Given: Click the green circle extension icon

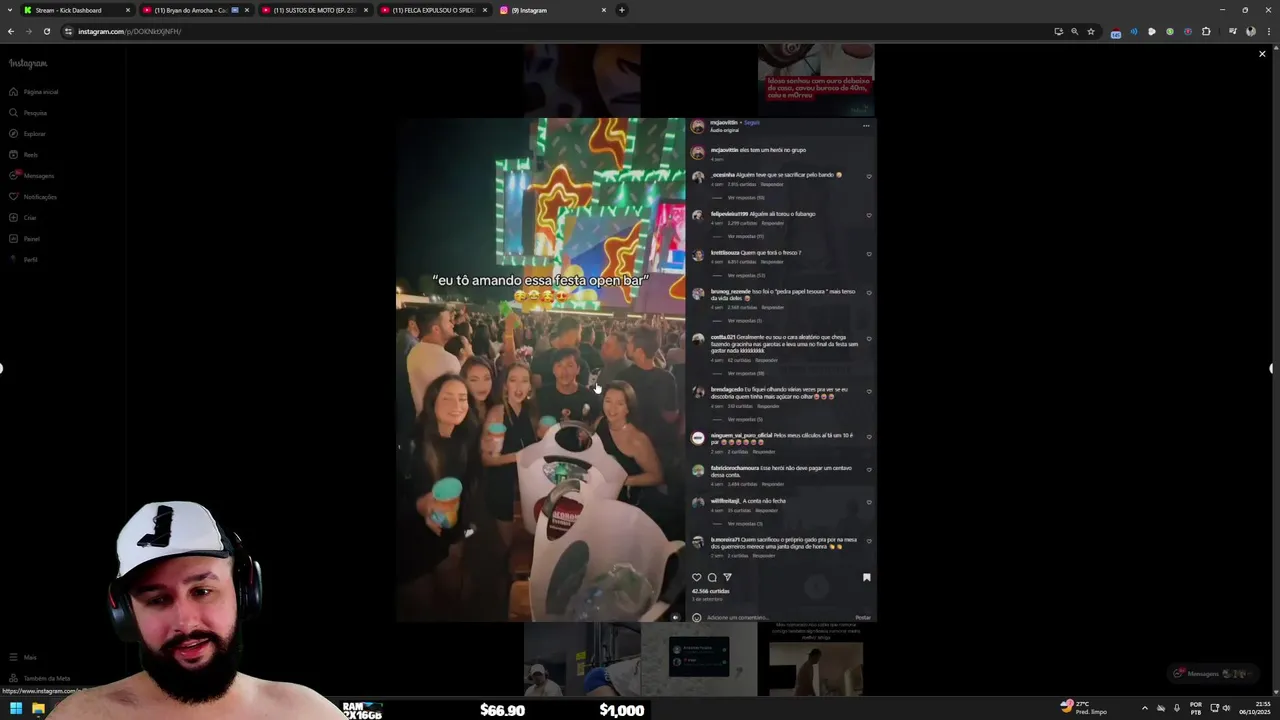Looking at the screenshot, I should pyautogui.click(x=1170, y=31).
